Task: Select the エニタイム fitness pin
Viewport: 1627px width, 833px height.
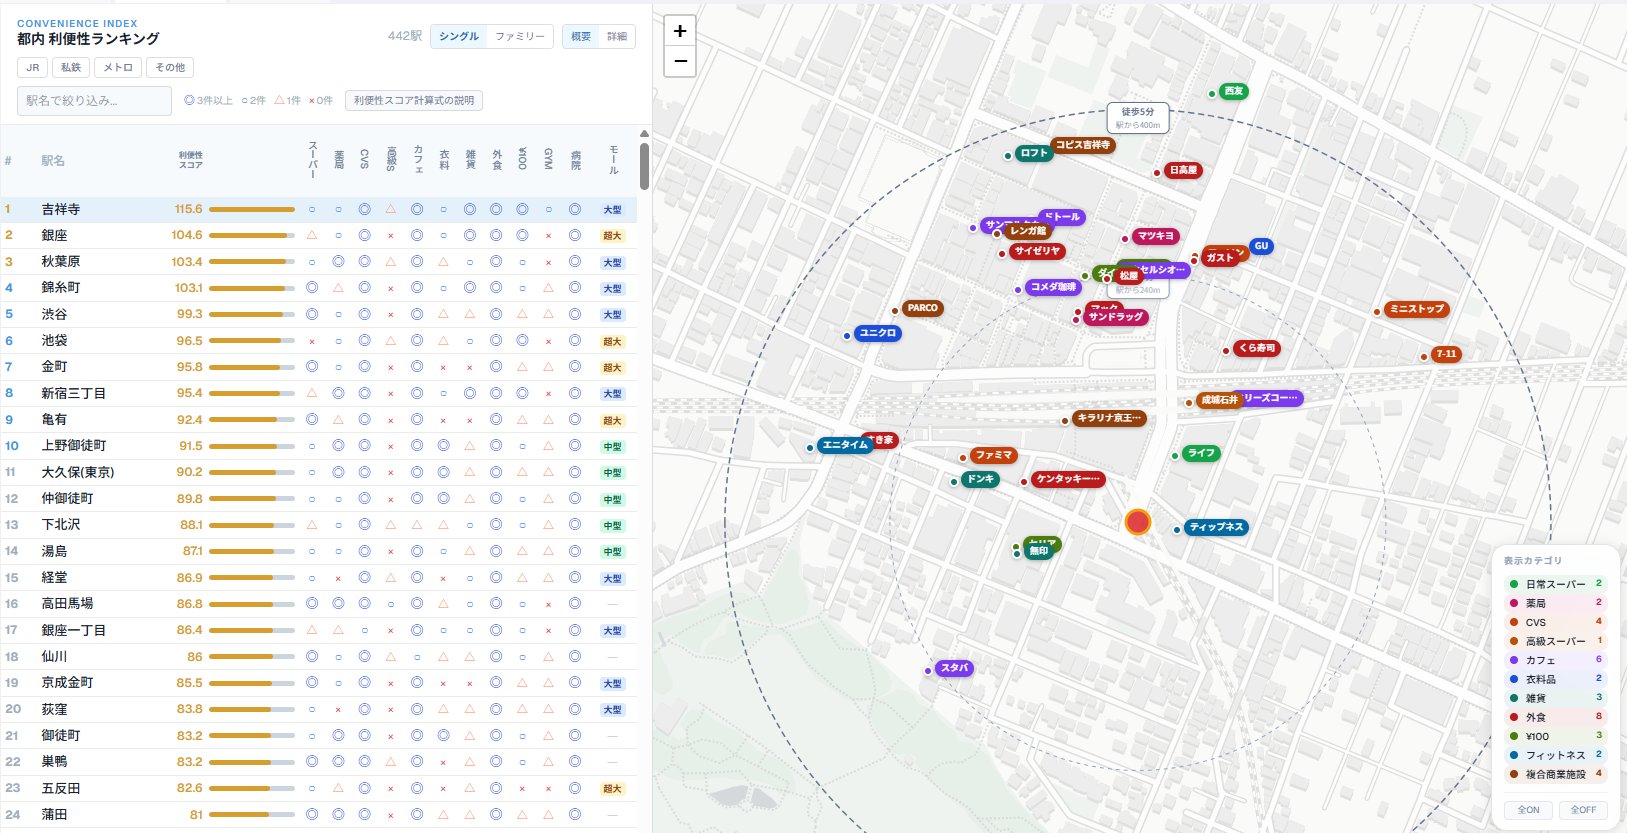Action: [x=845, y=445]
